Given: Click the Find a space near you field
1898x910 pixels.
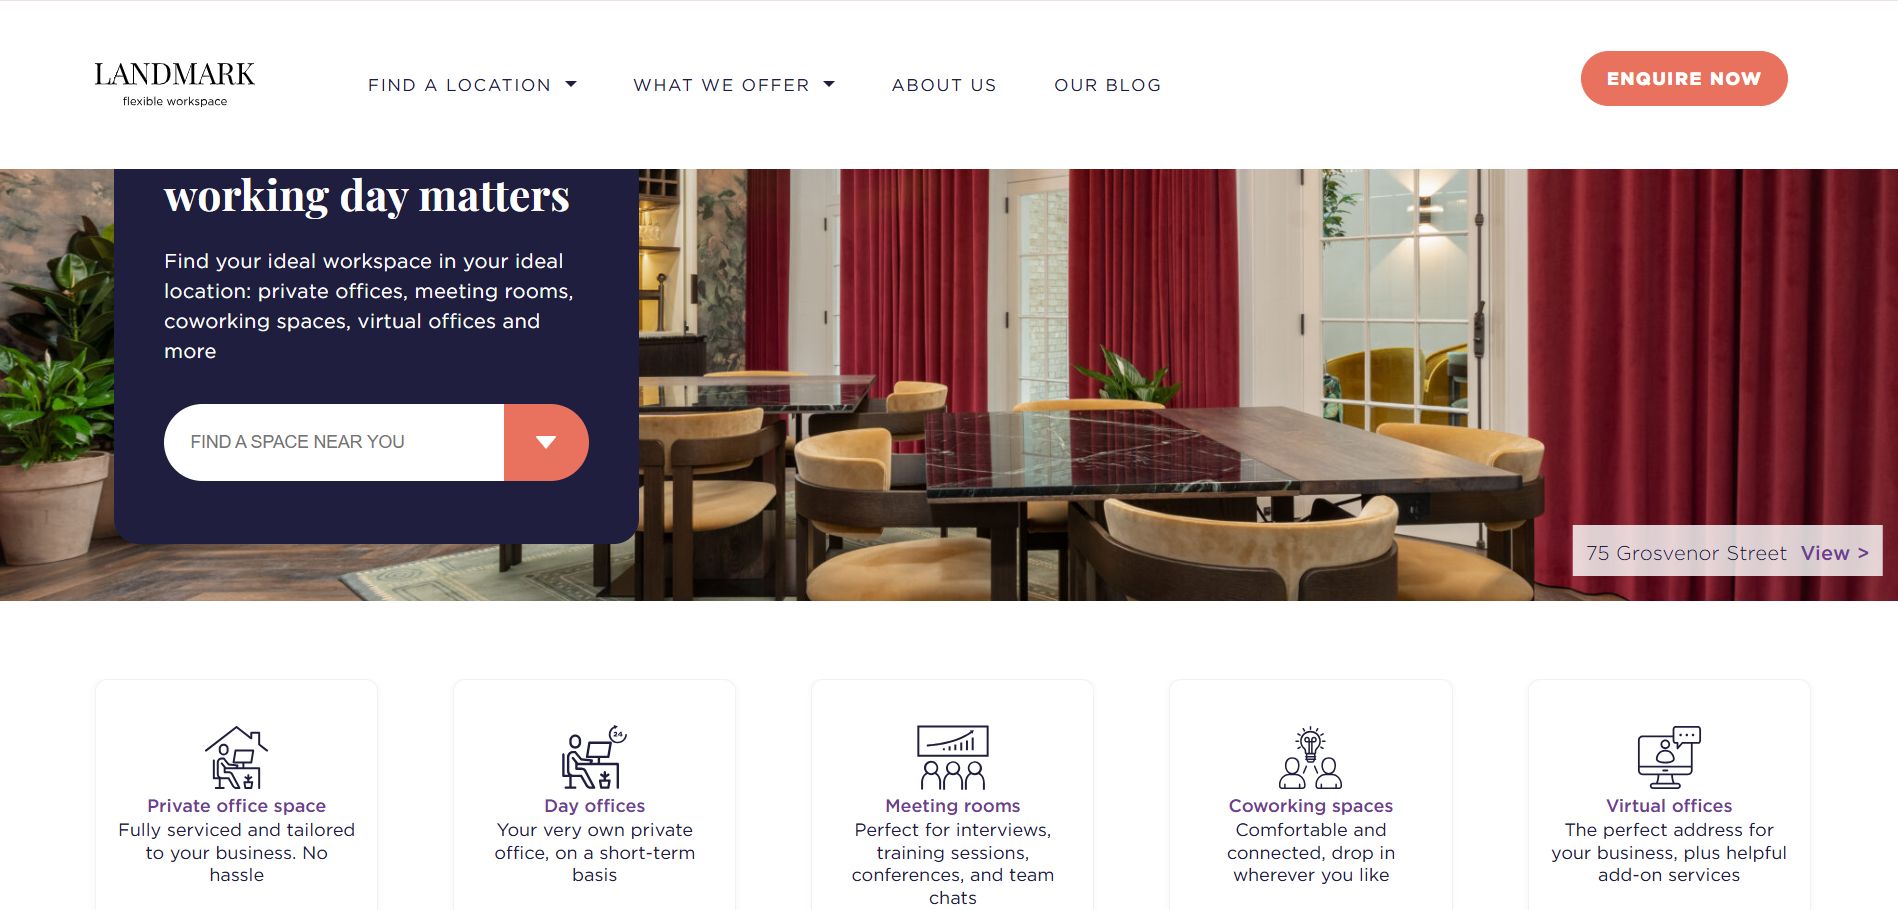Looking at the screenshot, I should click(x=334, y=442).
